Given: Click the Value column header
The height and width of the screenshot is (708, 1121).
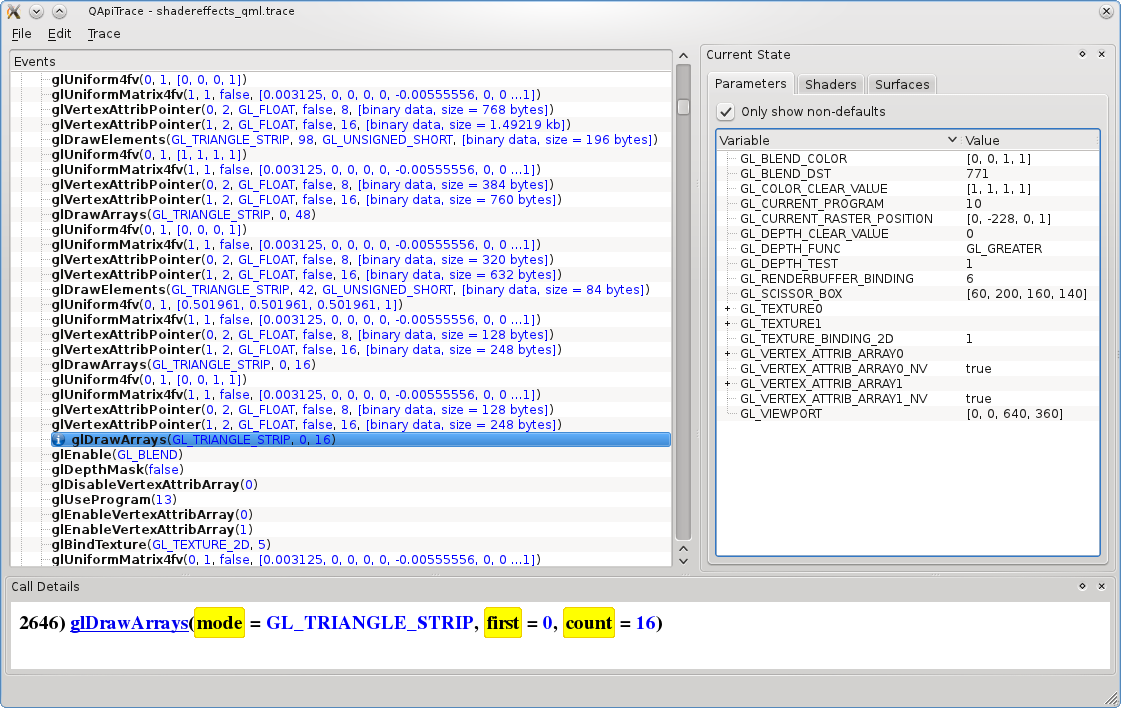Looking at the screenshot, I should [x=1030, y=140].
